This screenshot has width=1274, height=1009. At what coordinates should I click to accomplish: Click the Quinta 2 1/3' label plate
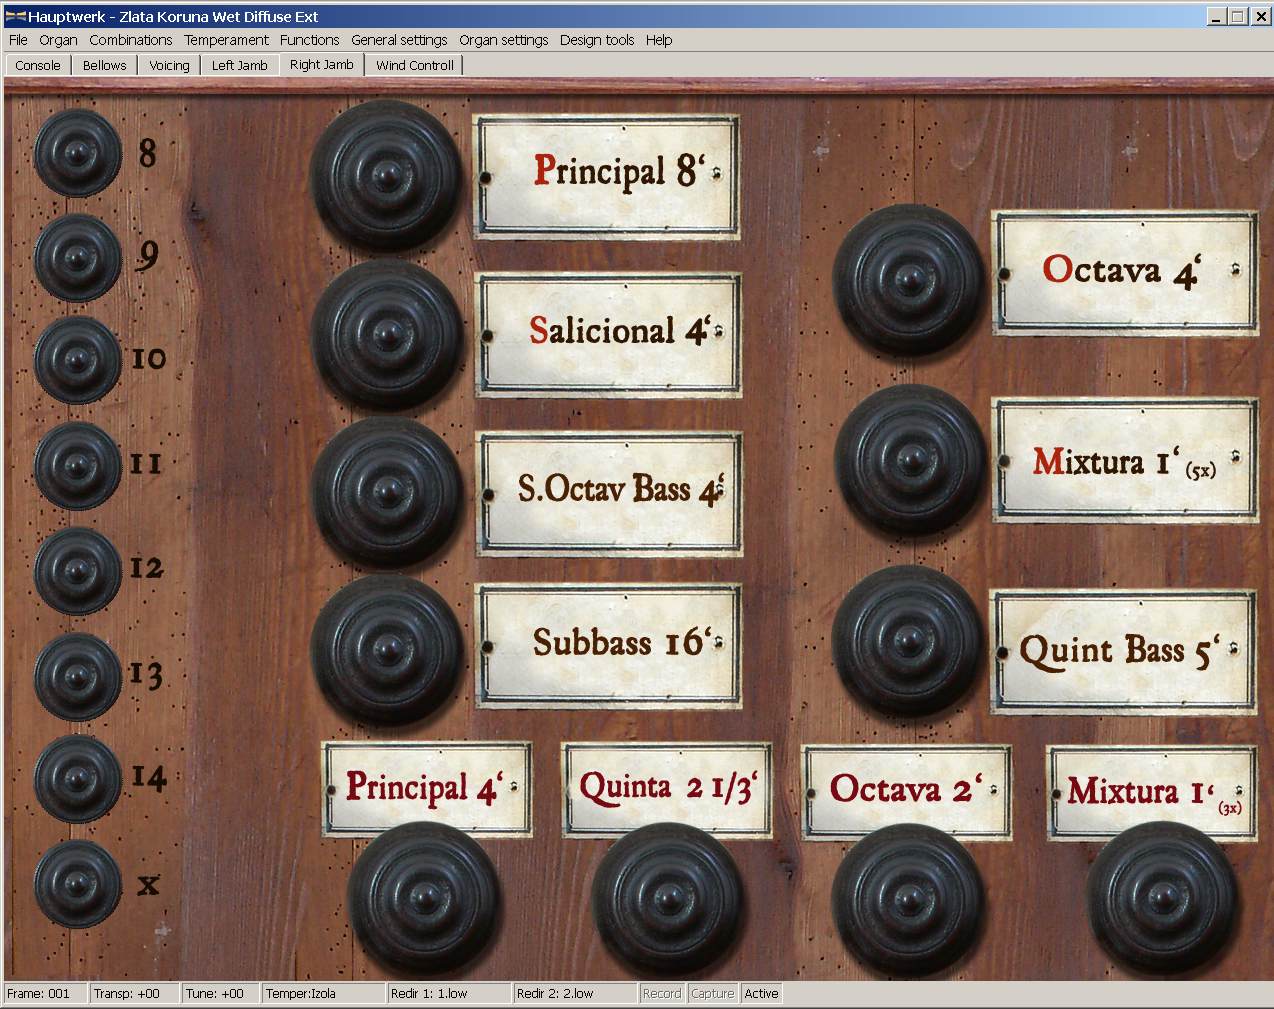tap(667, 789)
